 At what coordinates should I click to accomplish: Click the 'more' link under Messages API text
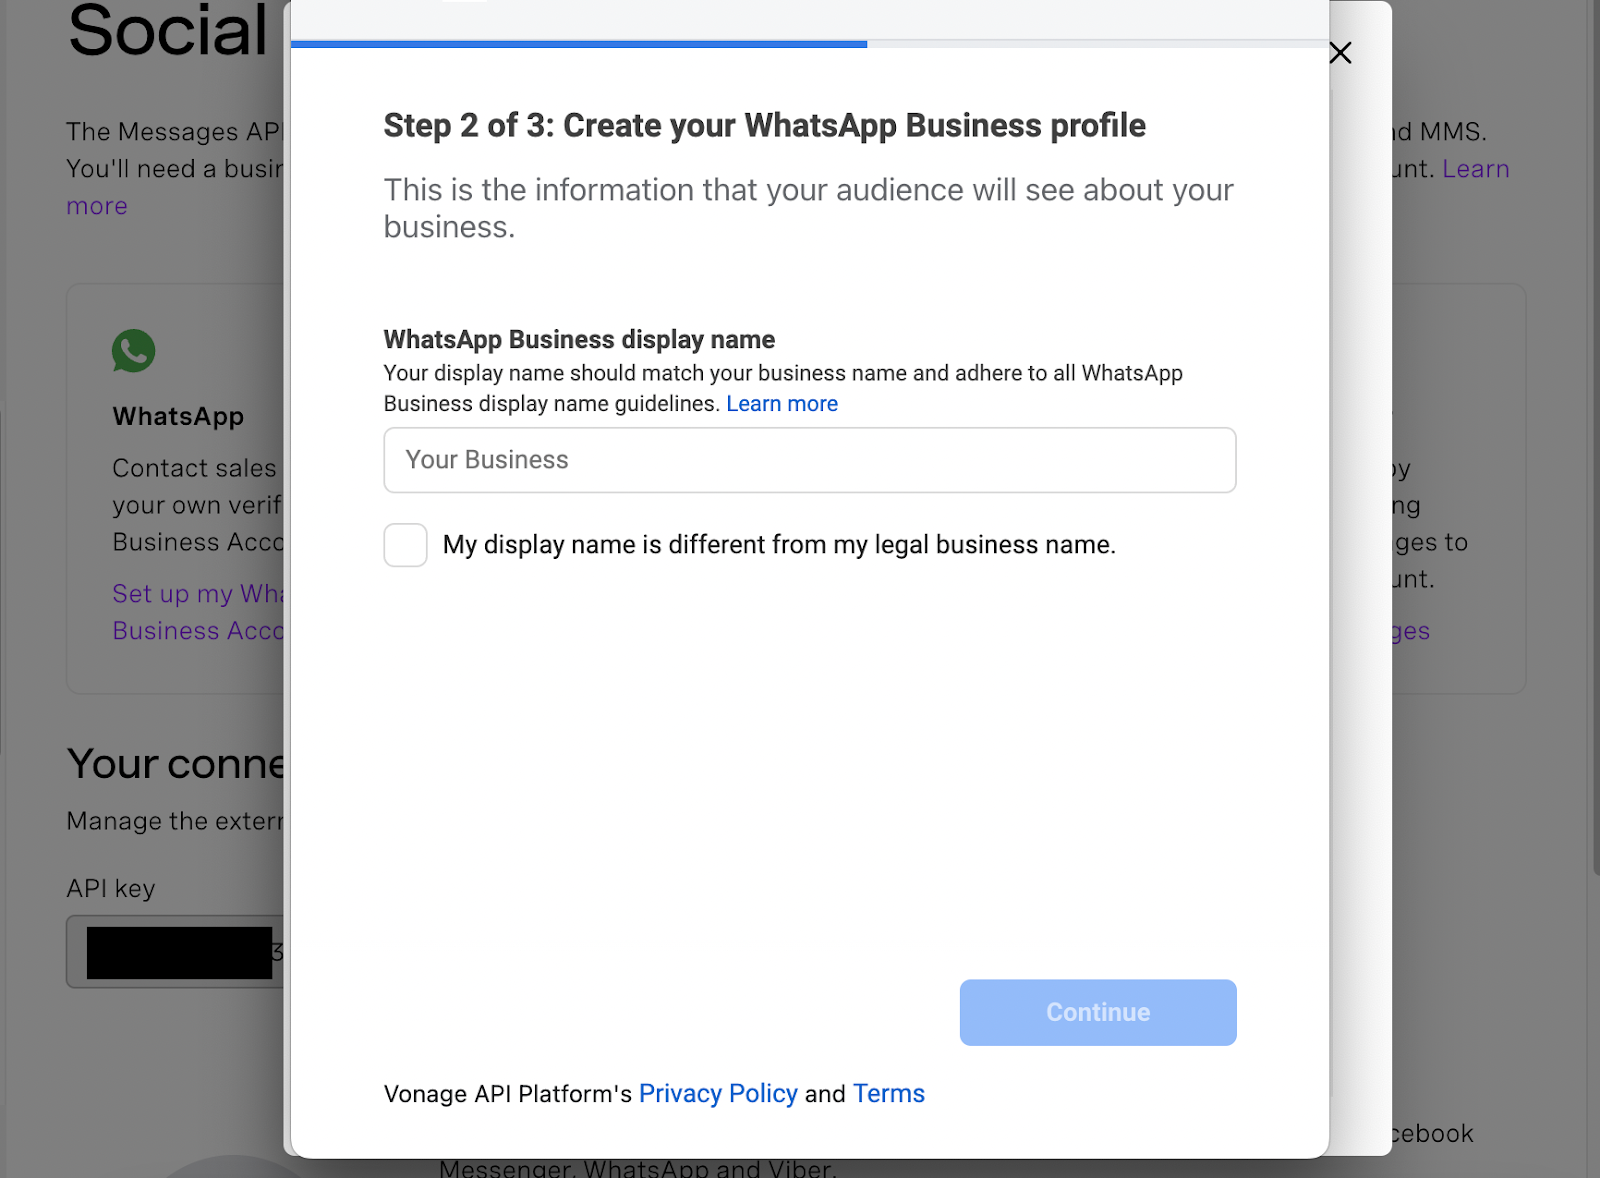coord(97,206)
